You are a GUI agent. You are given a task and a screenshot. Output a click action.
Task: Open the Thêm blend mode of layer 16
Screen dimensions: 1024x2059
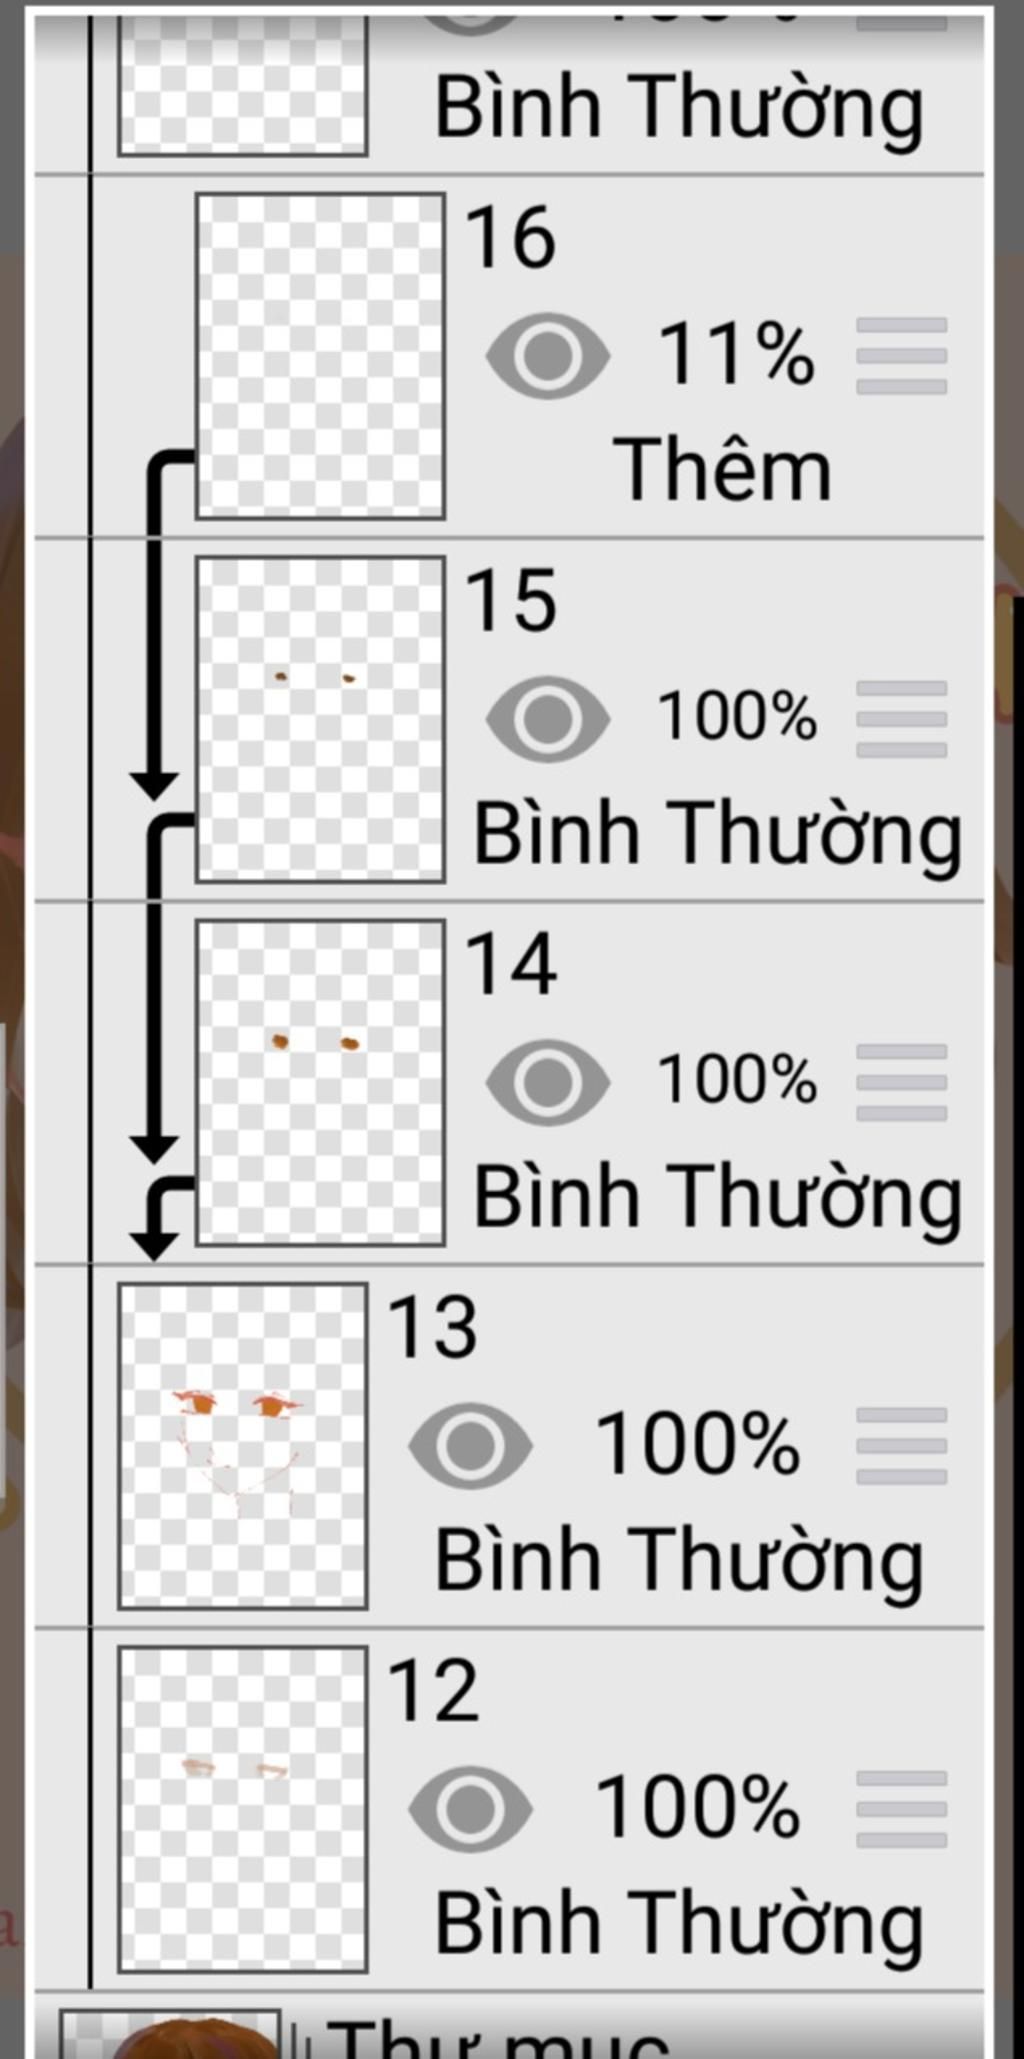click(x=722, y=470)
